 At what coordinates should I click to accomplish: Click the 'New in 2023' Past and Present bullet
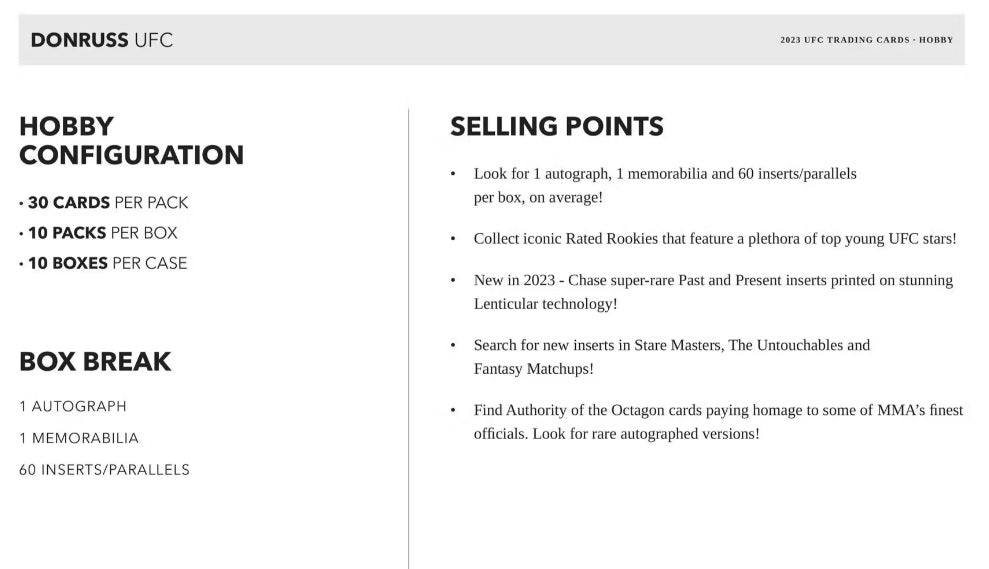(712, 281)
